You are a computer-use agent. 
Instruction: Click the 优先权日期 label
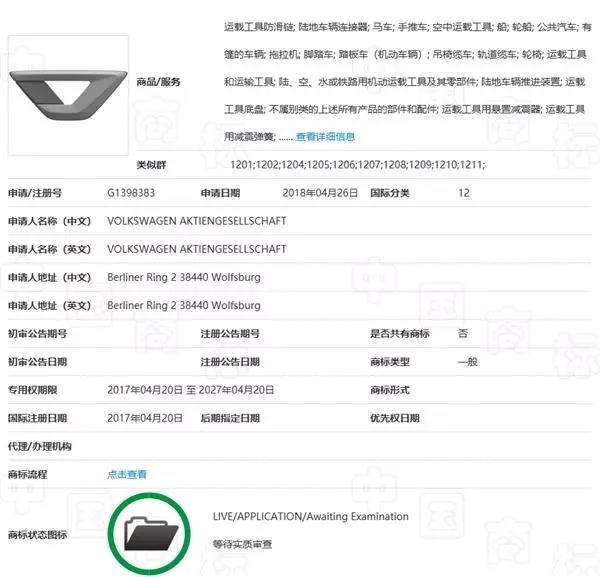395,418
